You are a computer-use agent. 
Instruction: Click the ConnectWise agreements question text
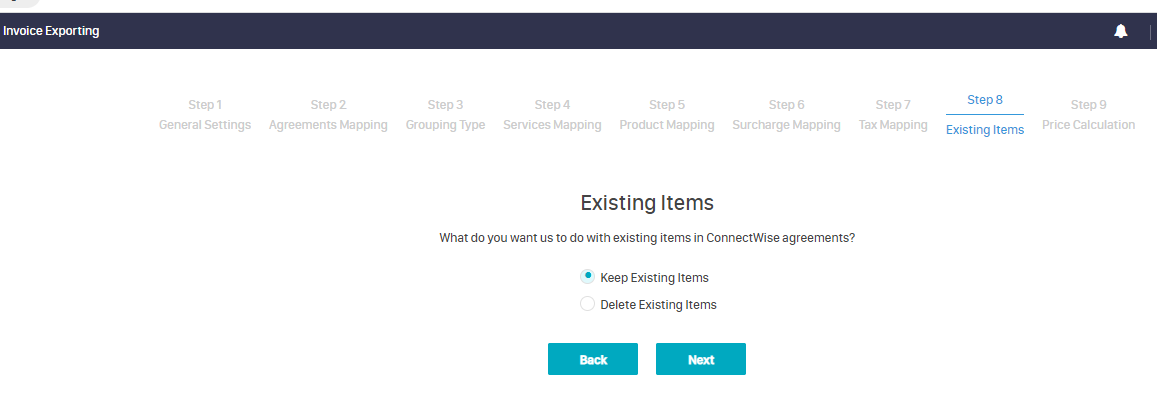tap(647, 238)
